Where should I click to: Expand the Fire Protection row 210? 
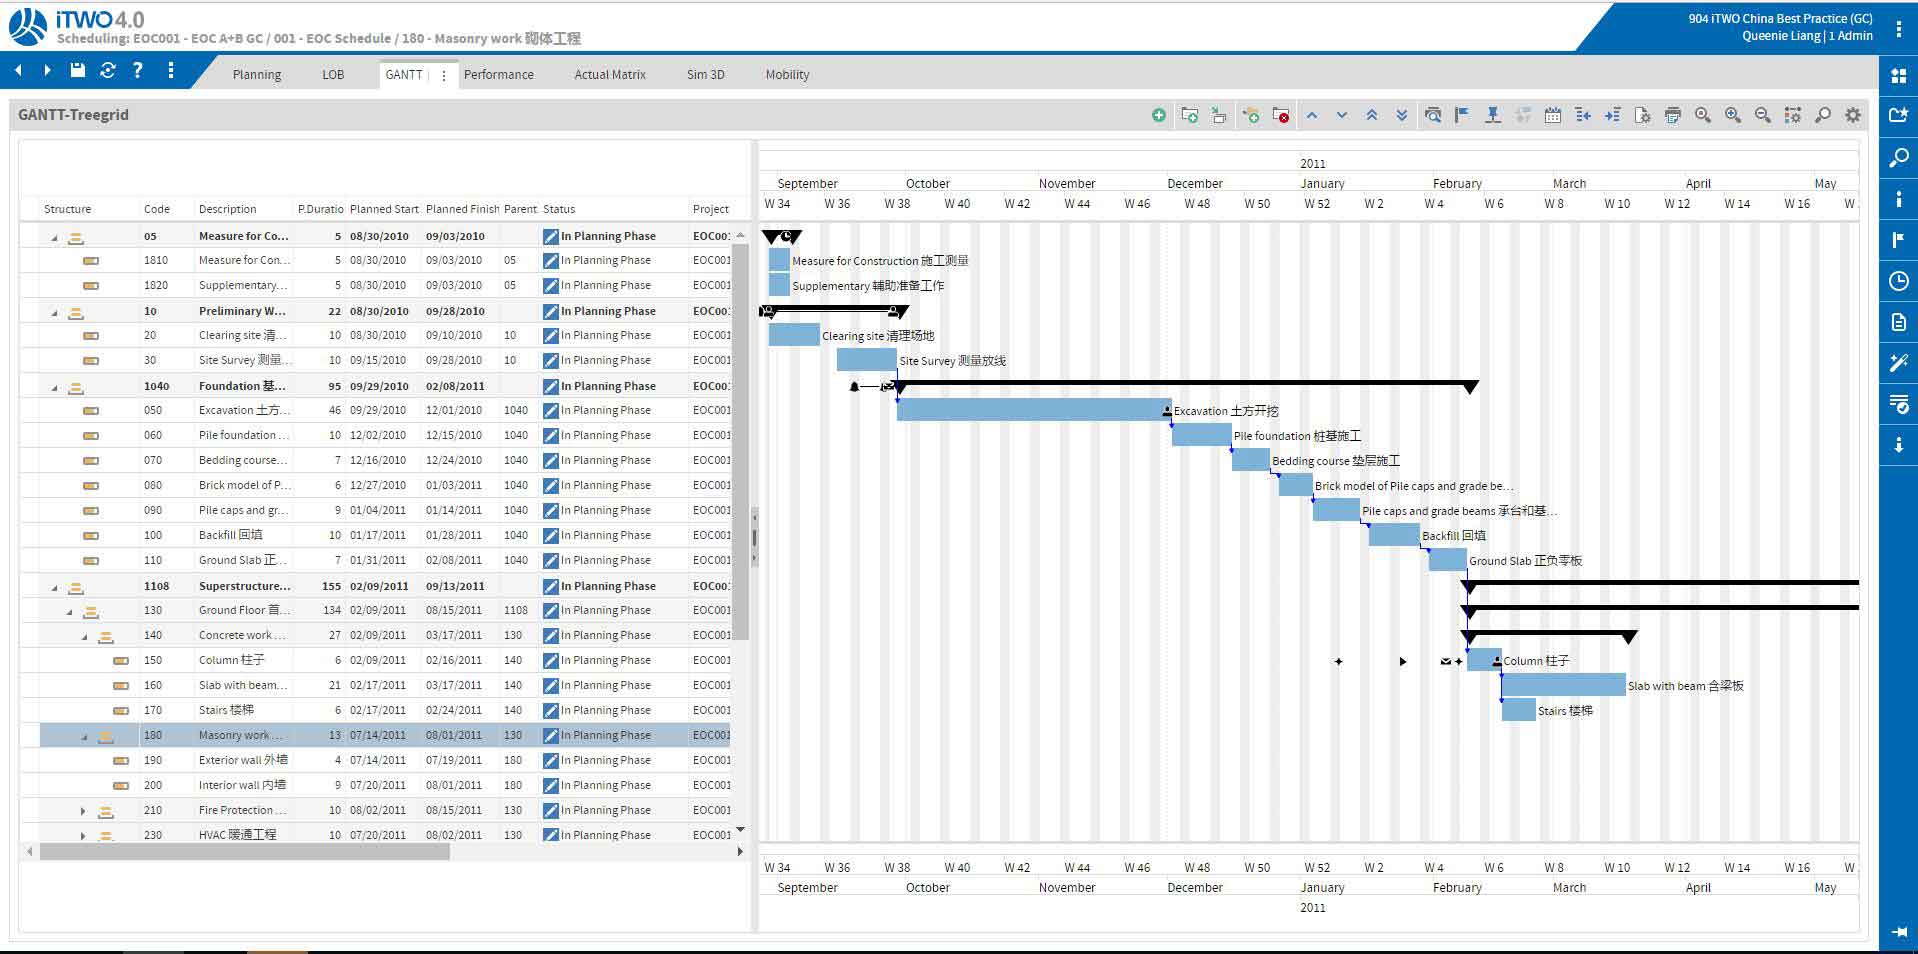(x=83, y=811)
